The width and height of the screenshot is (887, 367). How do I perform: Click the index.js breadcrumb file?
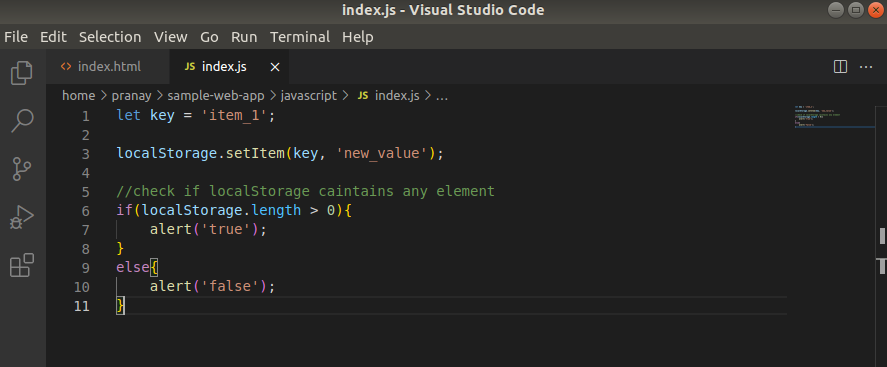click(x=388, y=96)
